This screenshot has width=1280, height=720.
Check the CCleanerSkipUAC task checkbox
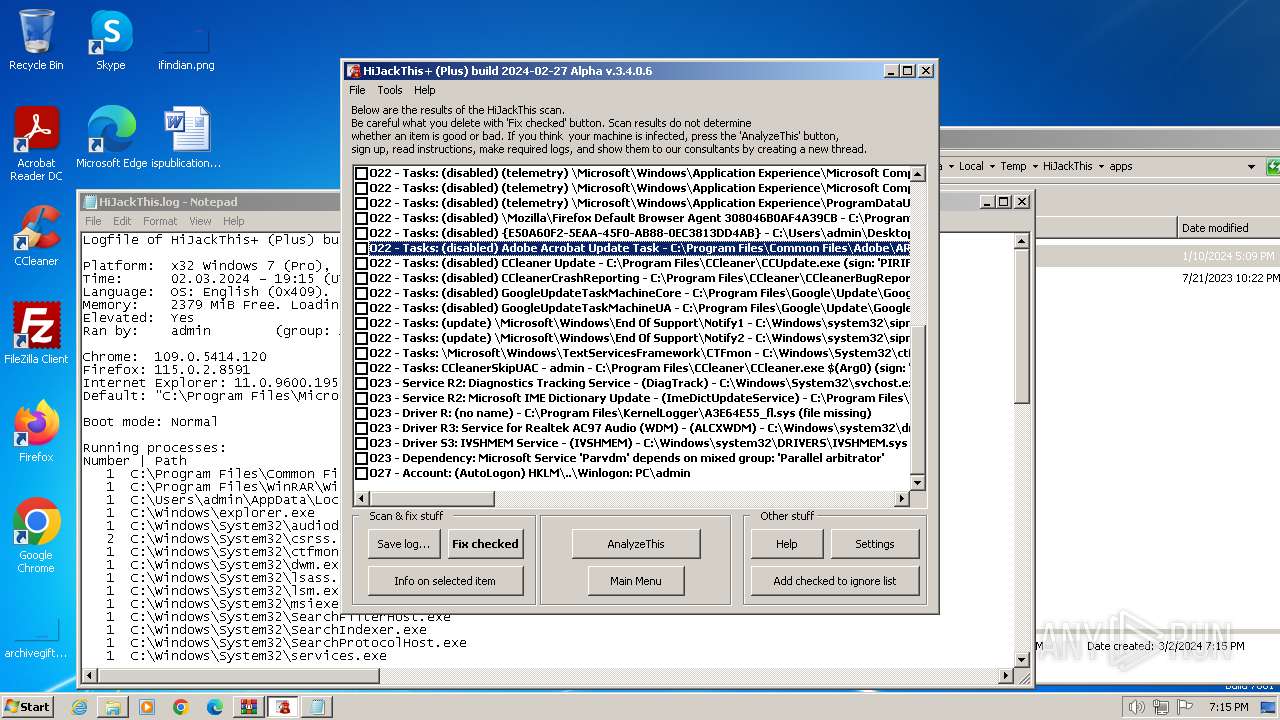click(x=362, y=368)
